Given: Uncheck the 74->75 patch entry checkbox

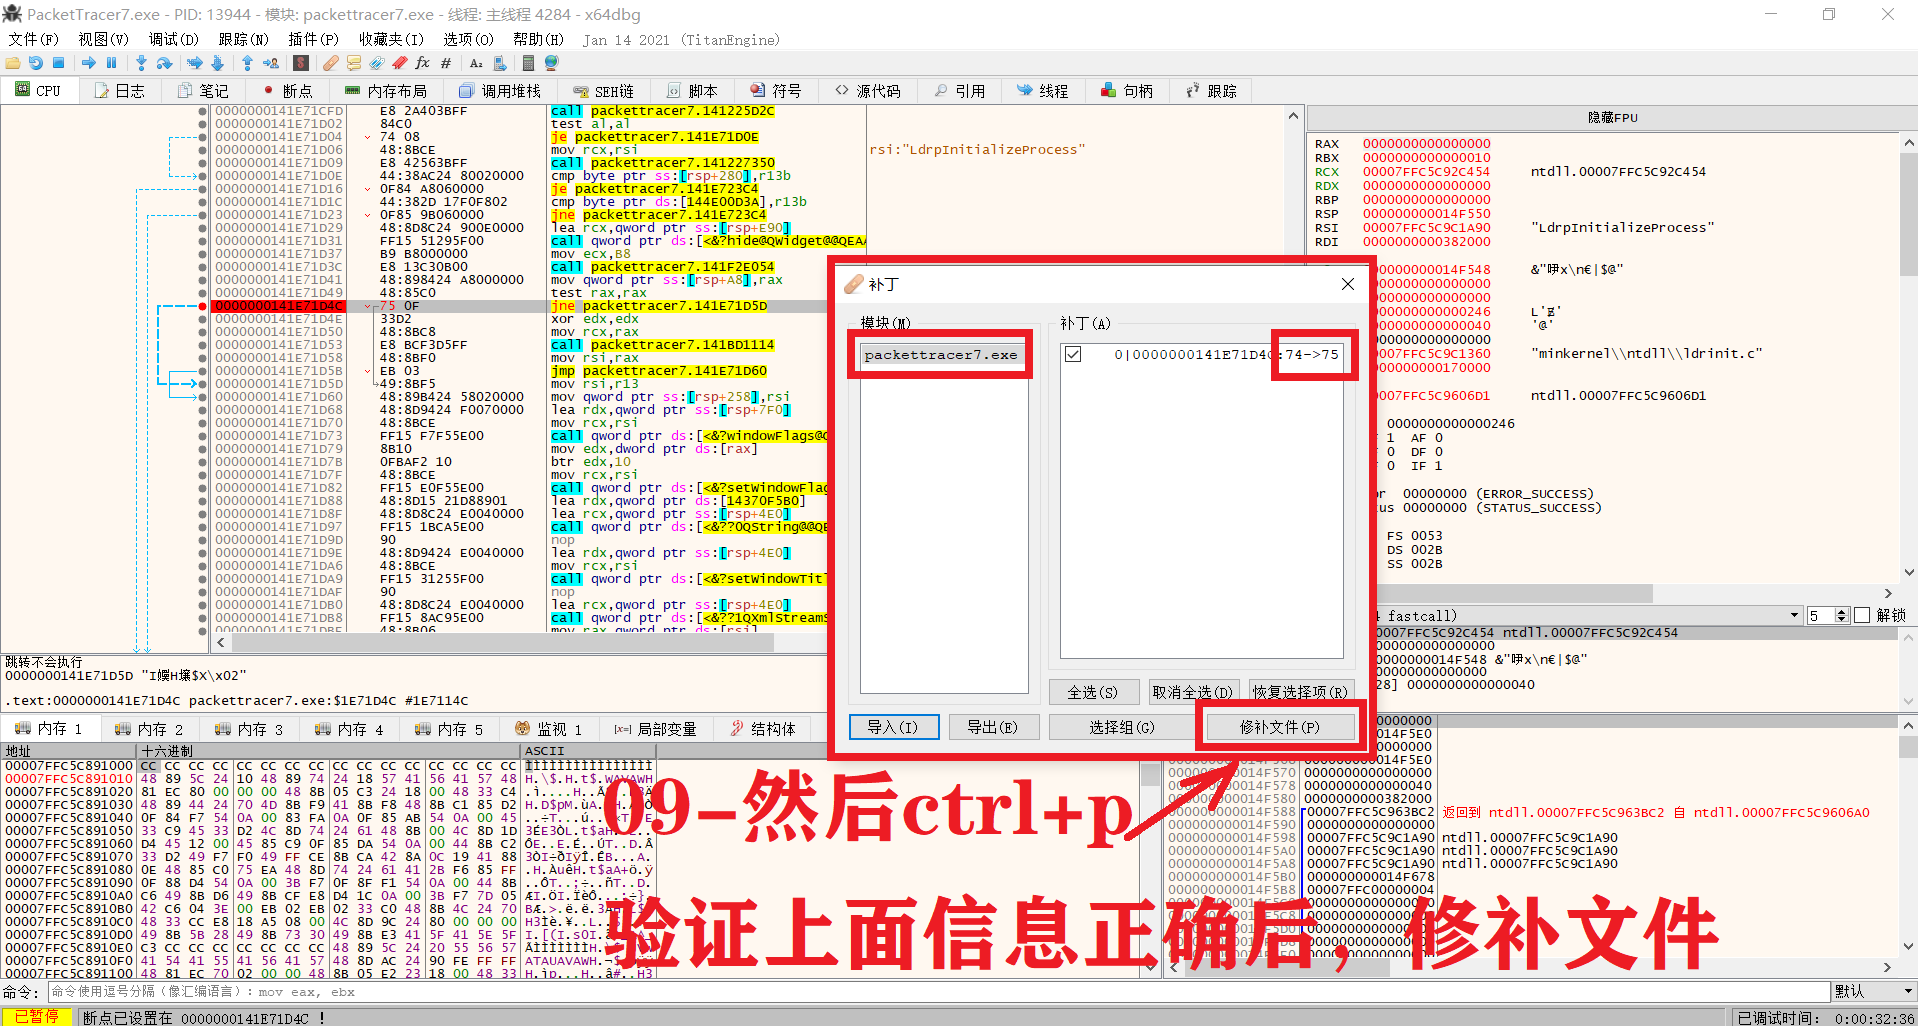Looking at the screenshot, I should (1073, 355).
